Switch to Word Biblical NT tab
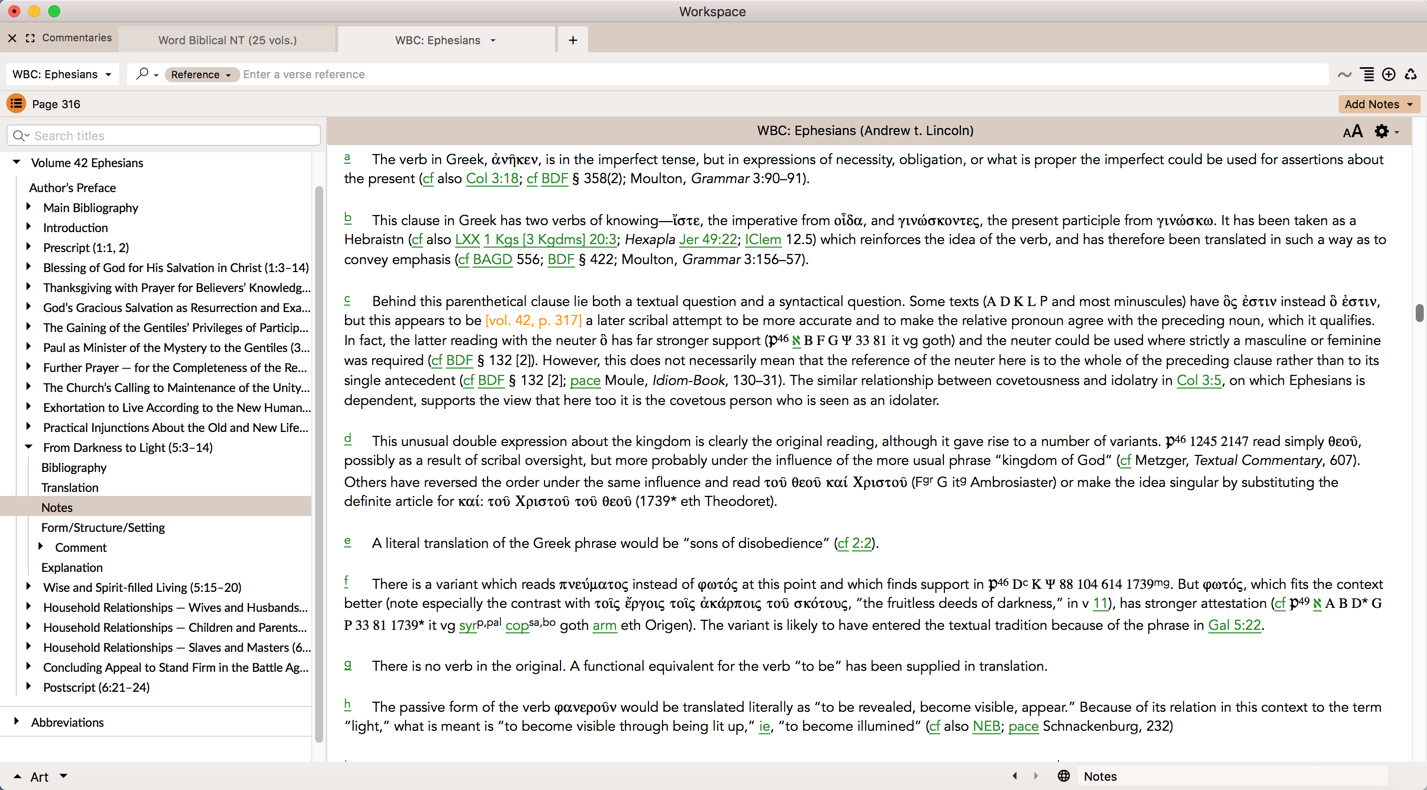This screenshot has height=790, width=1427. tap(227, 40)
